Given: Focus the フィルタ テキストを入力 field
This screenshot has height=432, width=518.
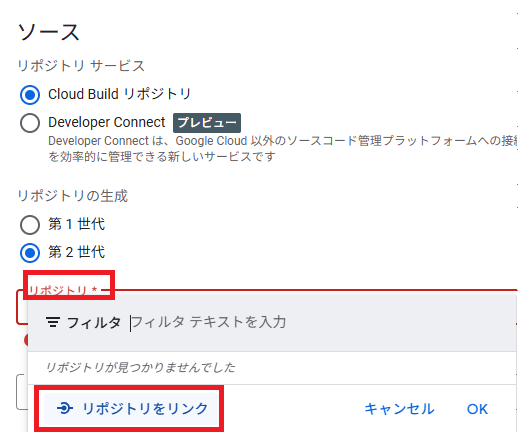Looking at the screenshot, I should tap(320, 322).
